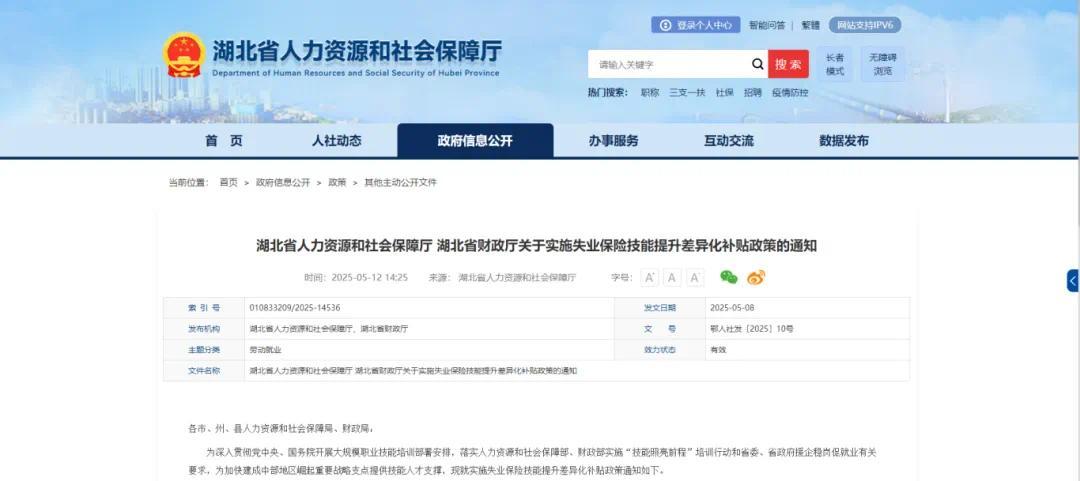Click the 发布机构 label cell

204,329
